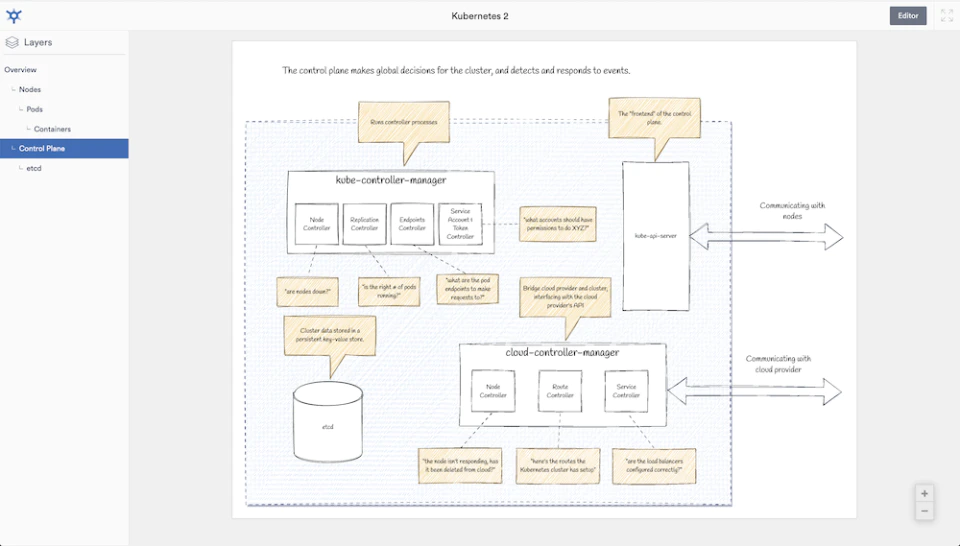Select Service Controller box in cloud manager
The height and width of the screenshot is (546, 960).
[x=626, y=391]
